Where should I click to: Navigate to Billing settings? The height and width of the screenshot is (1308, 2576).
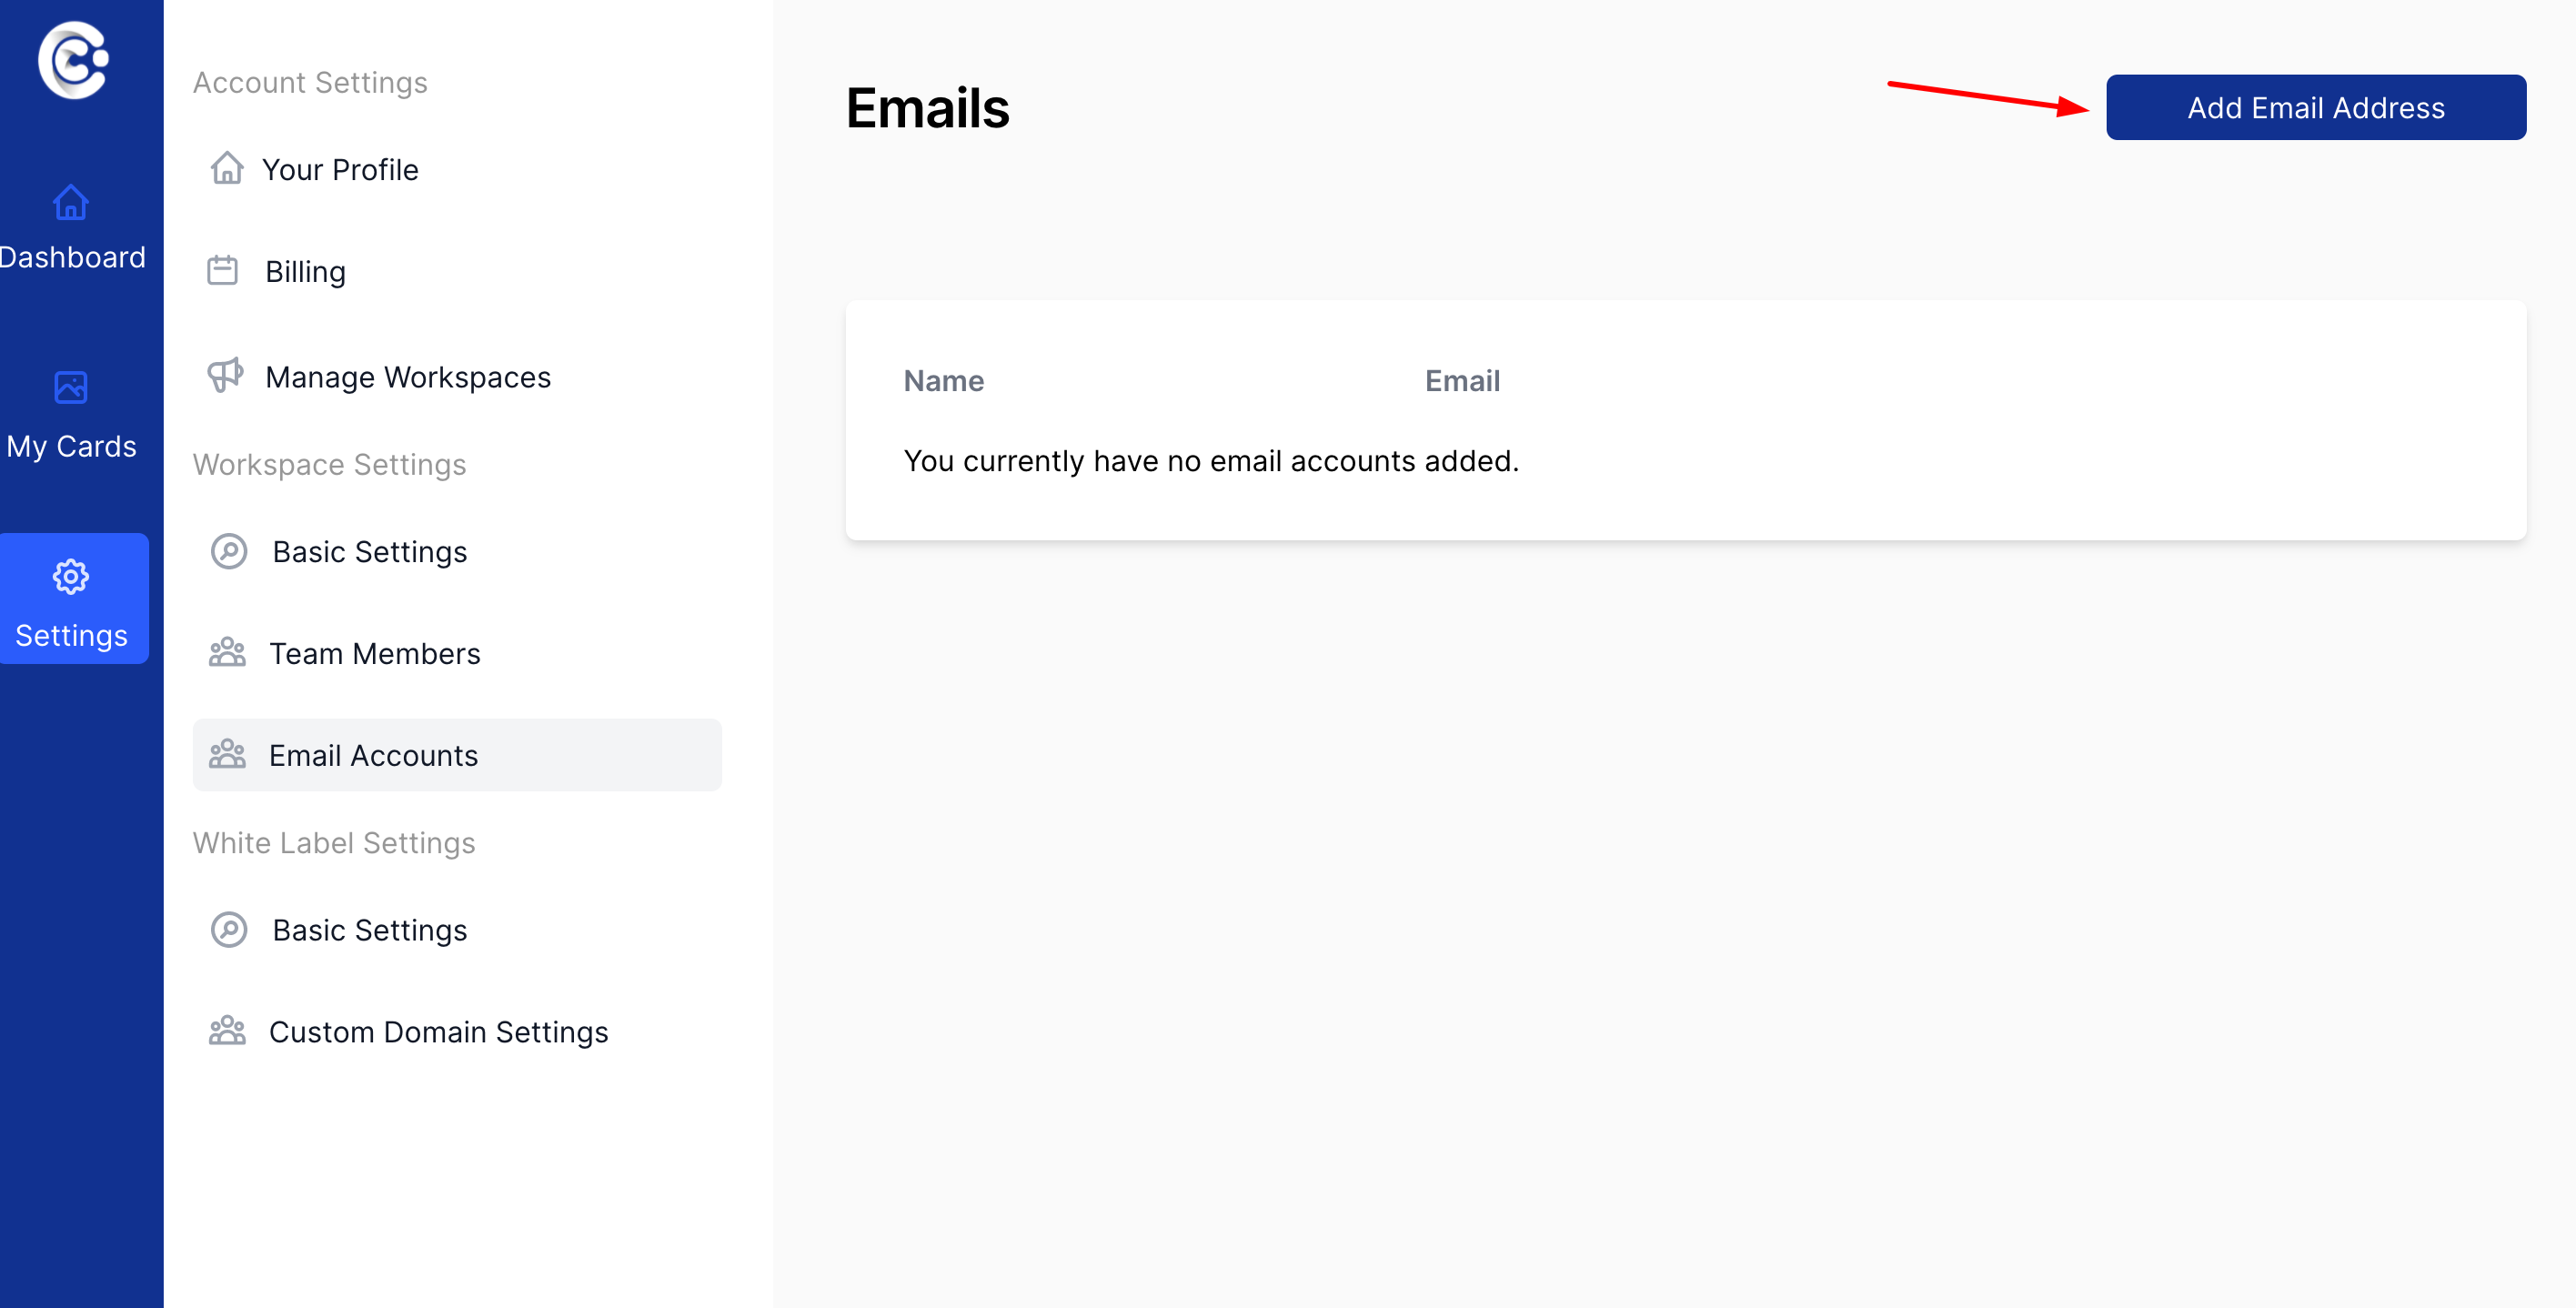coord(305,270)
